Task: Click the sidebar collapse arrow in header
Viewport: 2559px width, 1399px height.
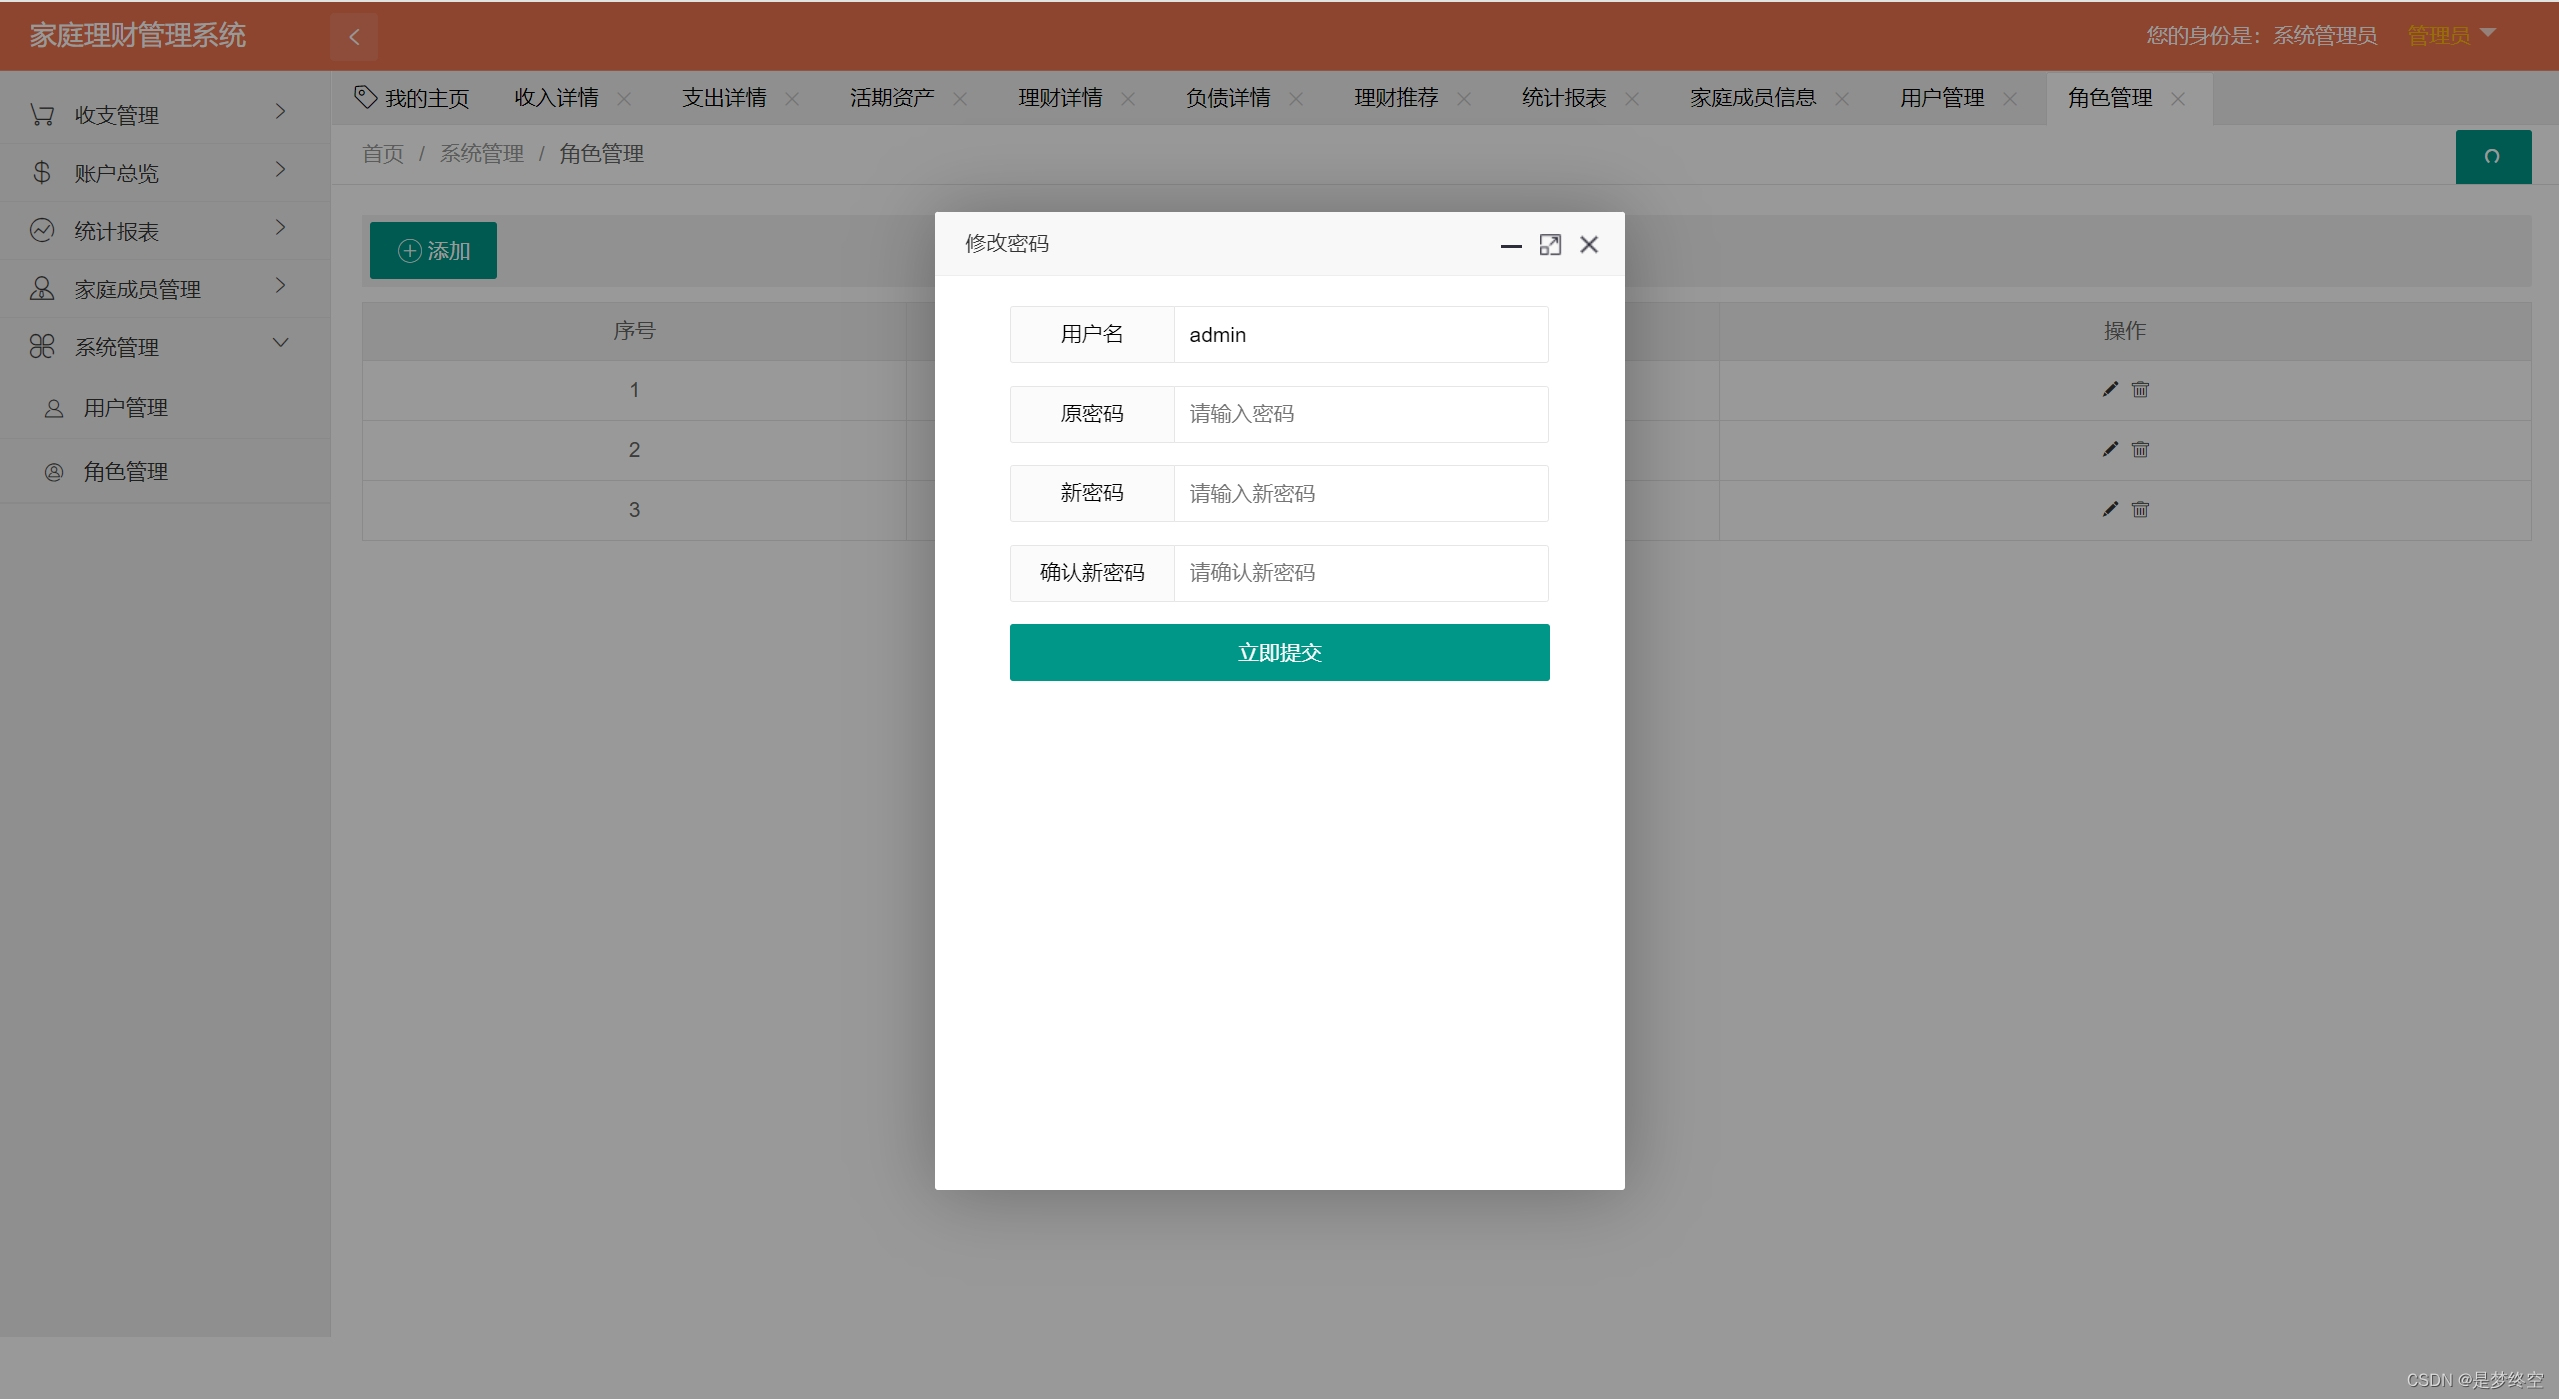Action: [x=354, y=37]
